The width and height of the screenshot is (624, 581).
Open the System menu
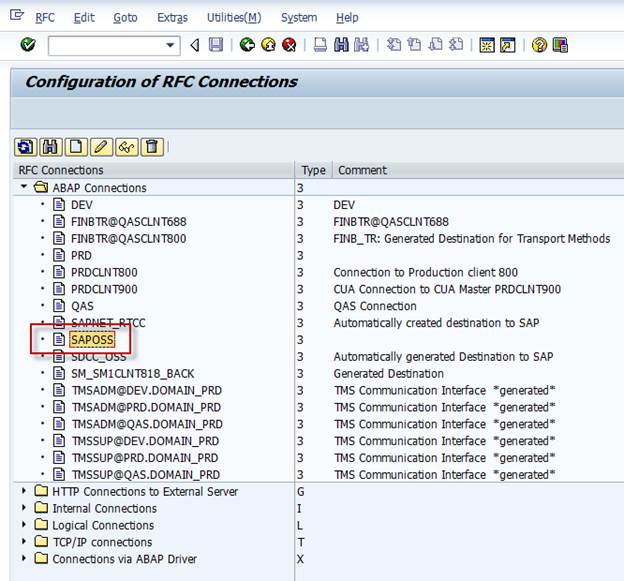299,18
